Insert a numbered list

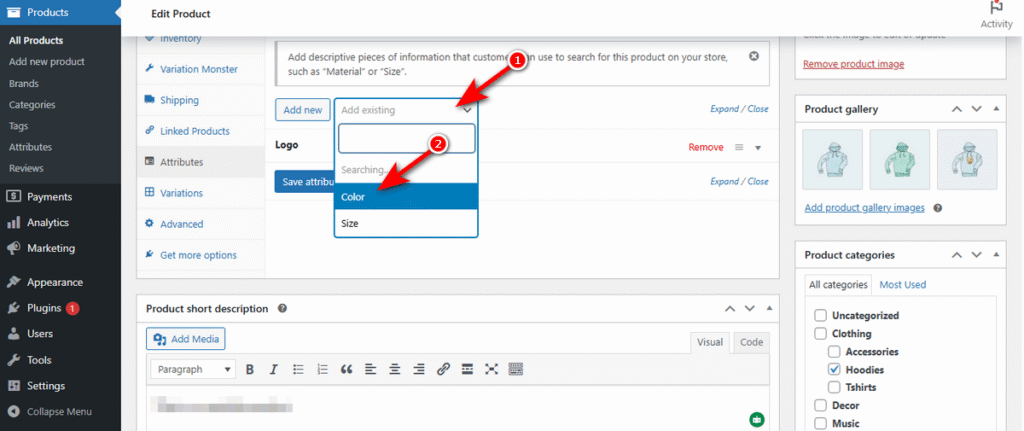pyautogui.click(x=322, y=370)
